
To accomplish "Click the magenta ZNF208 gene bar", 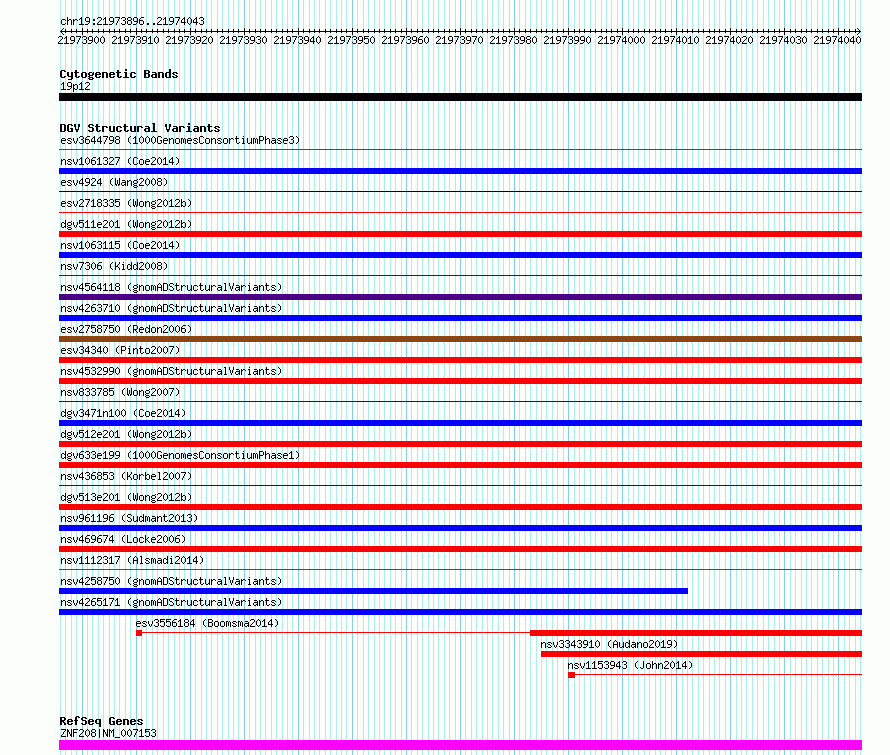I will (460, 745).
